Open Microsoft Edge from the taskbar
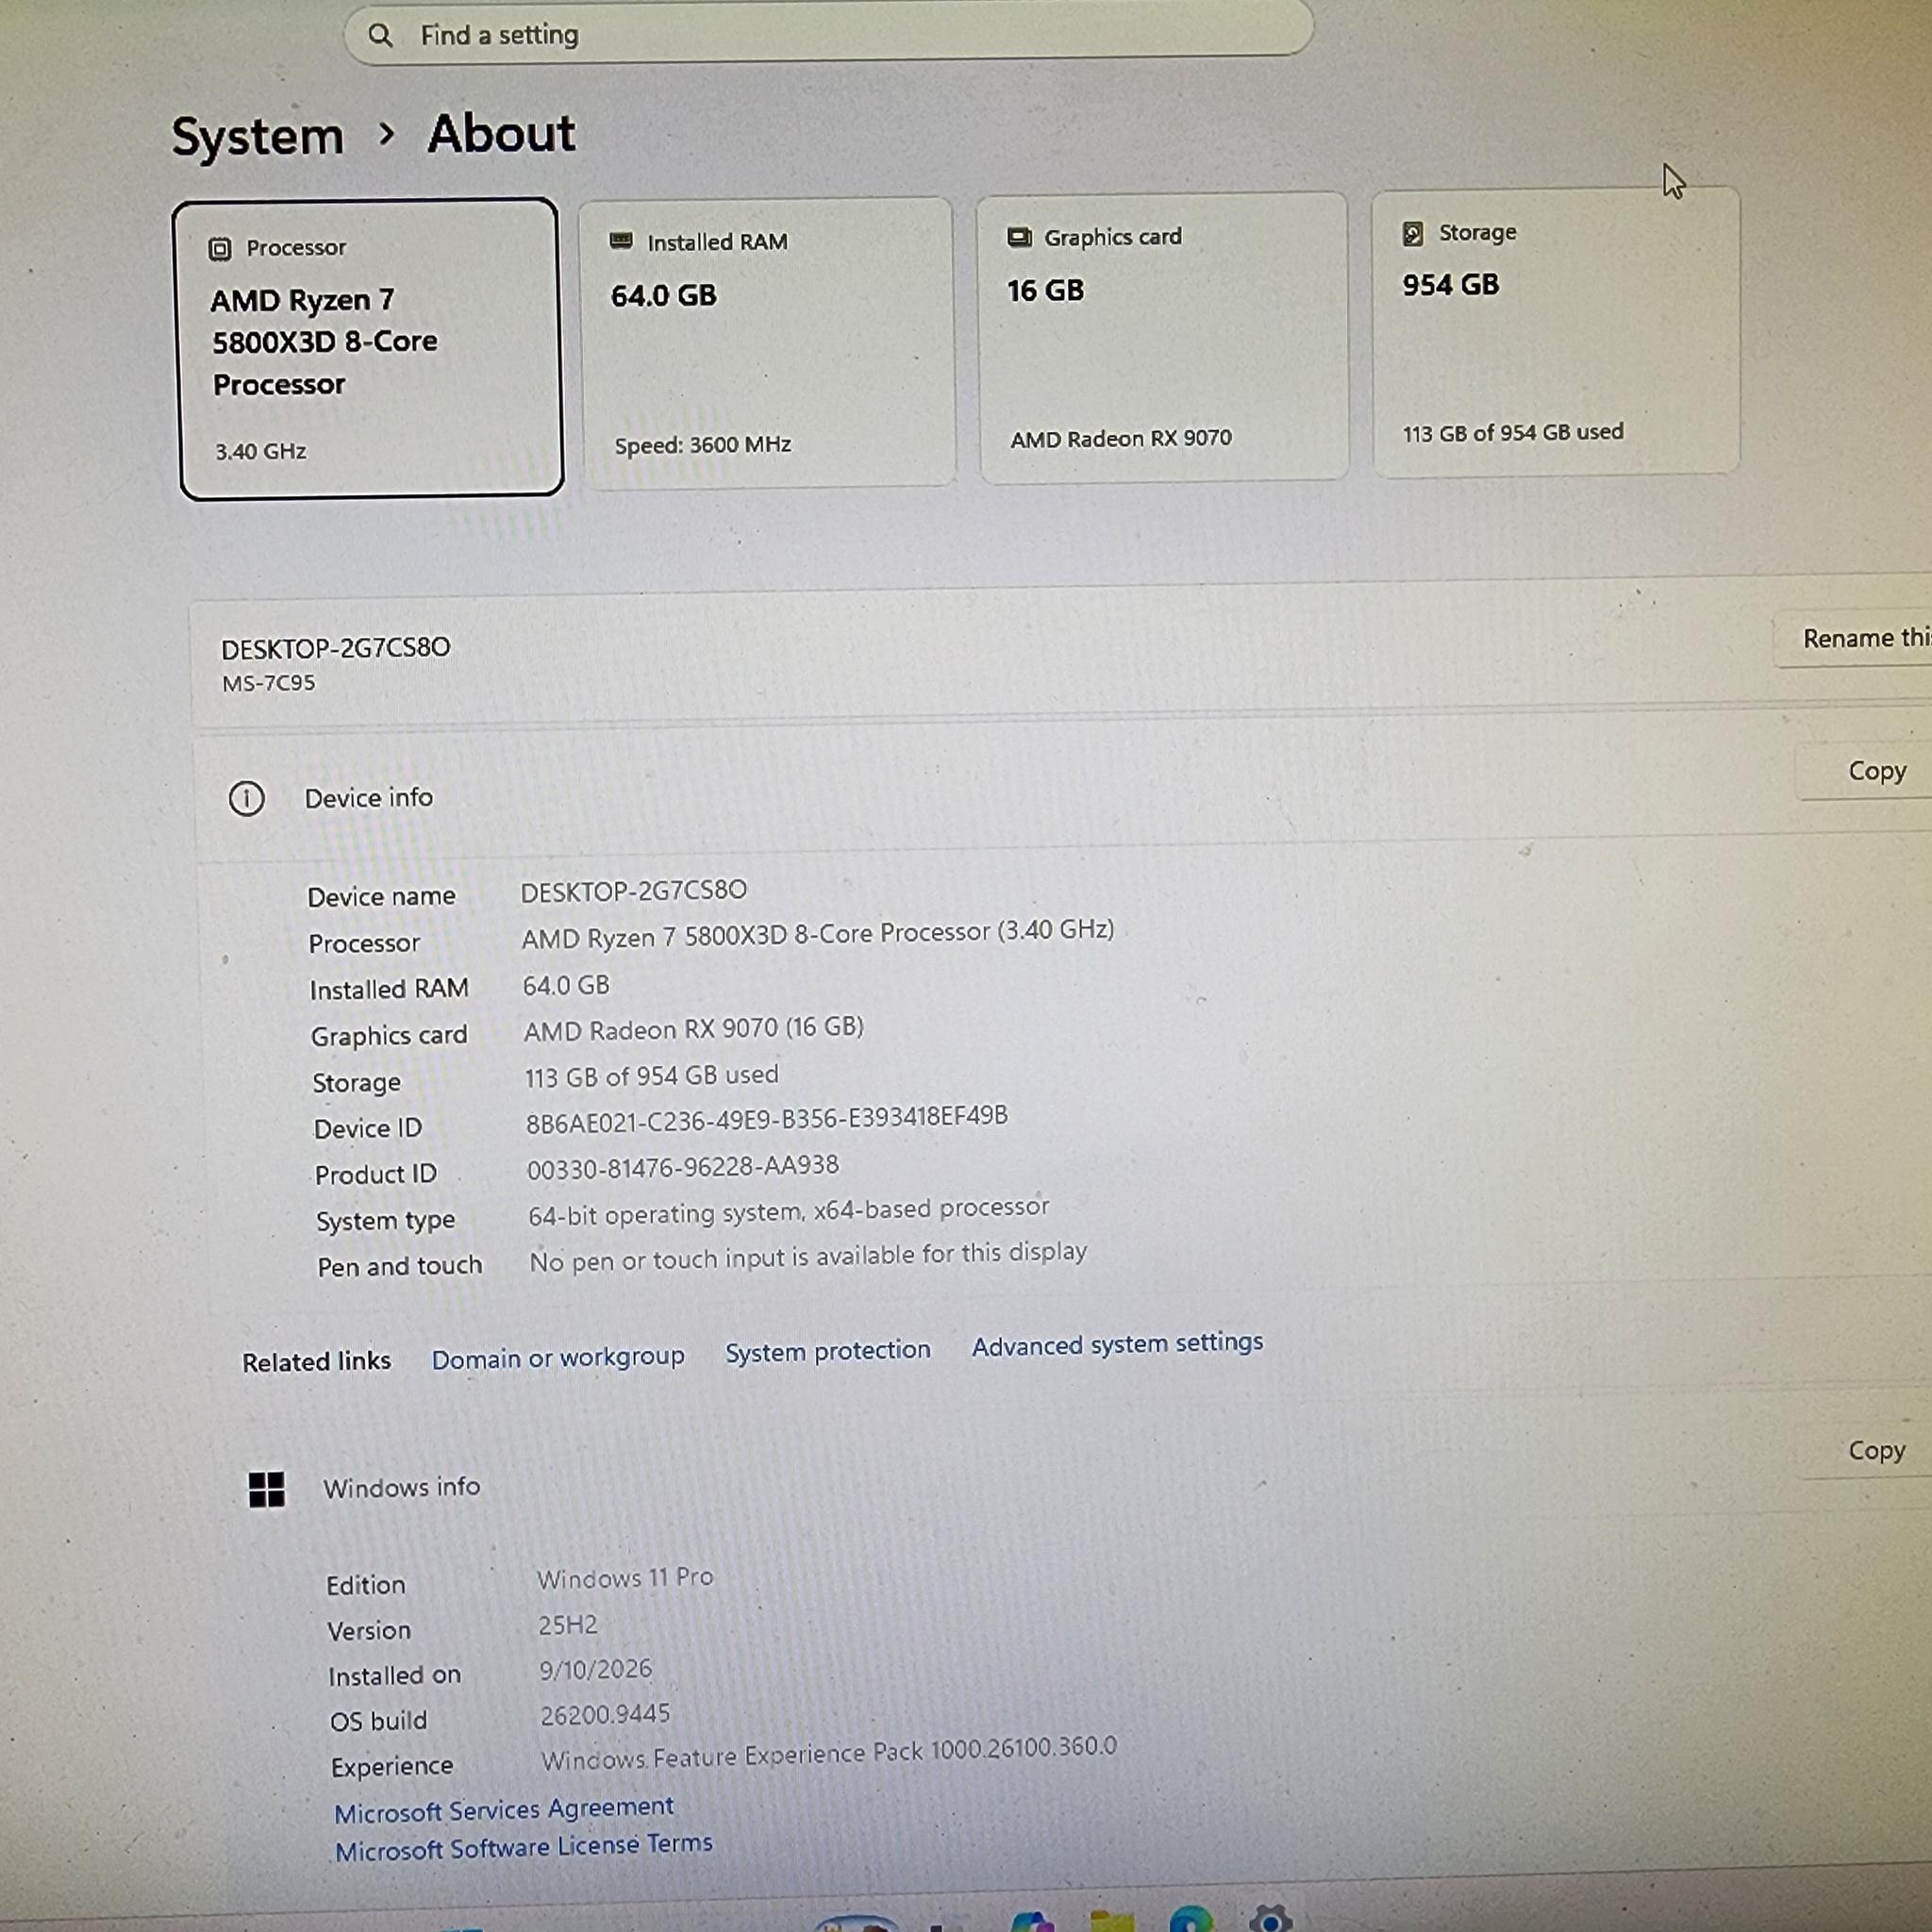Screen dimensions: 1932x1932 (x=1190, y=1920)
